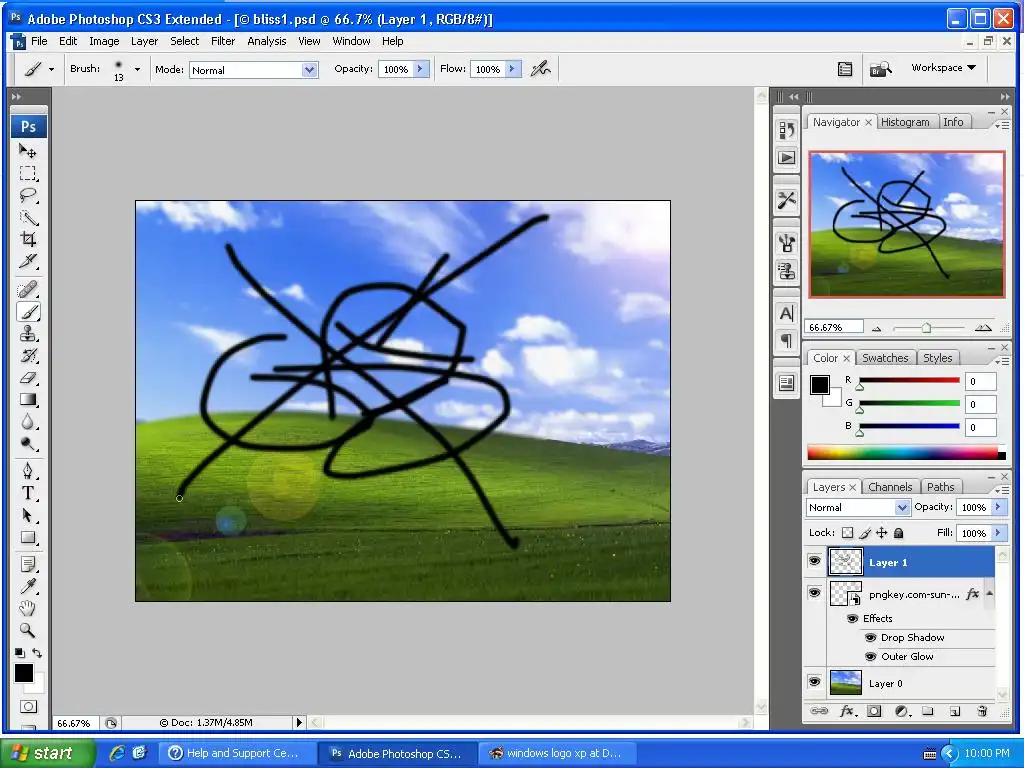Open the Workspace dropdown
This screenshot has height=768, width=1024.
click(943, 67)
